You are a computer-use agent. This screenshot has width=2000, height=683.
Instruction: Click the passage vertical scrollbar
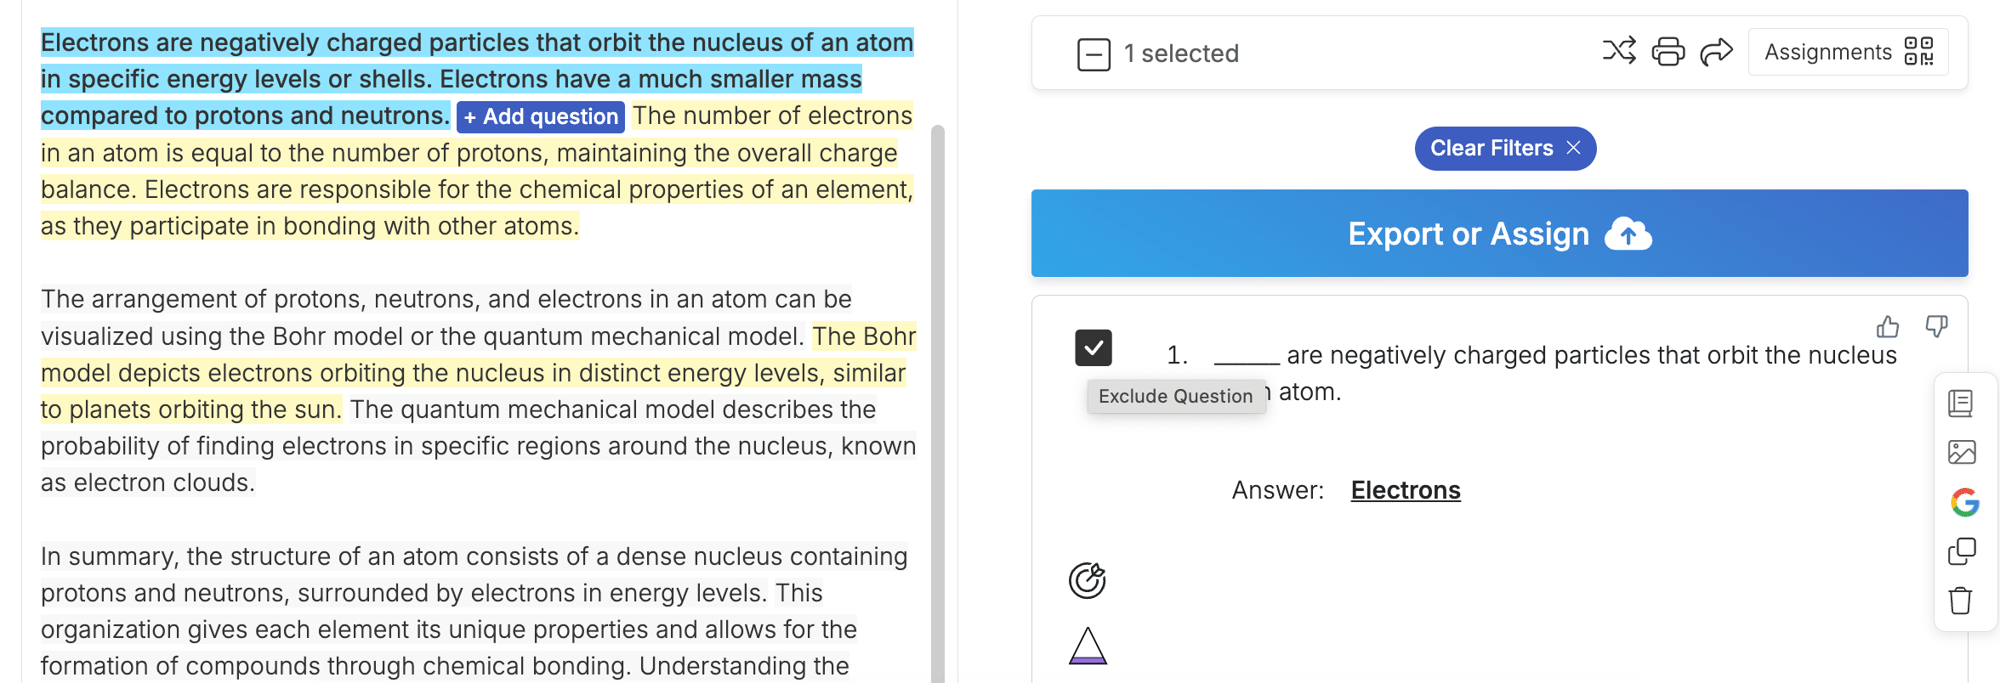[937, 400]
